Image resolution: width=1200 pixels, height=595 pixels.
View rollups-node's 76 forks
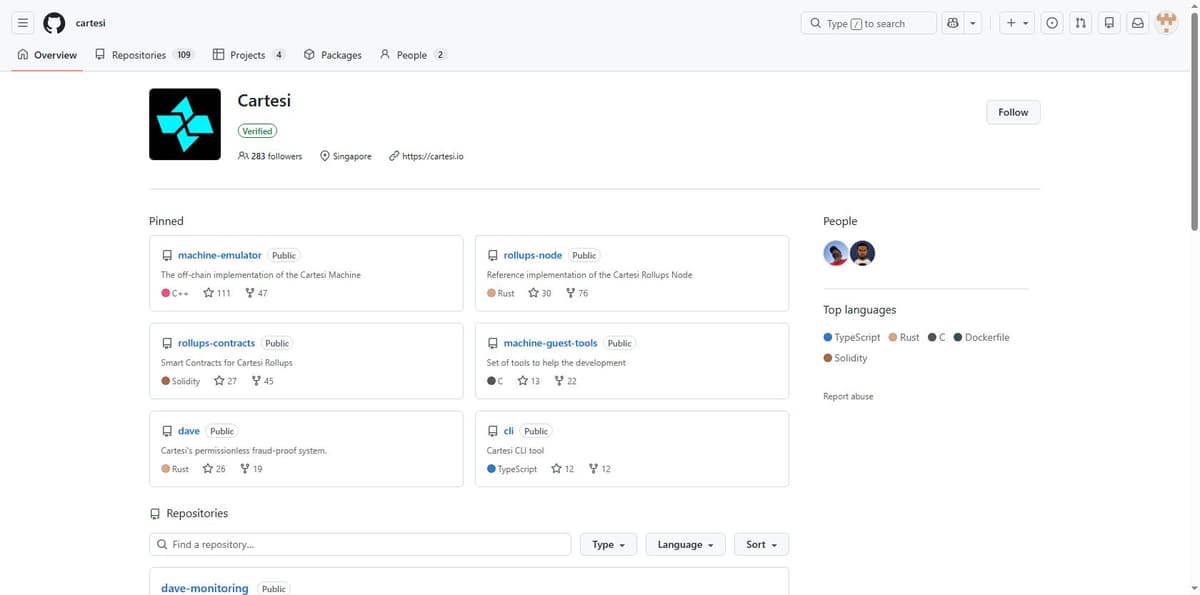(x=577, y=293)
